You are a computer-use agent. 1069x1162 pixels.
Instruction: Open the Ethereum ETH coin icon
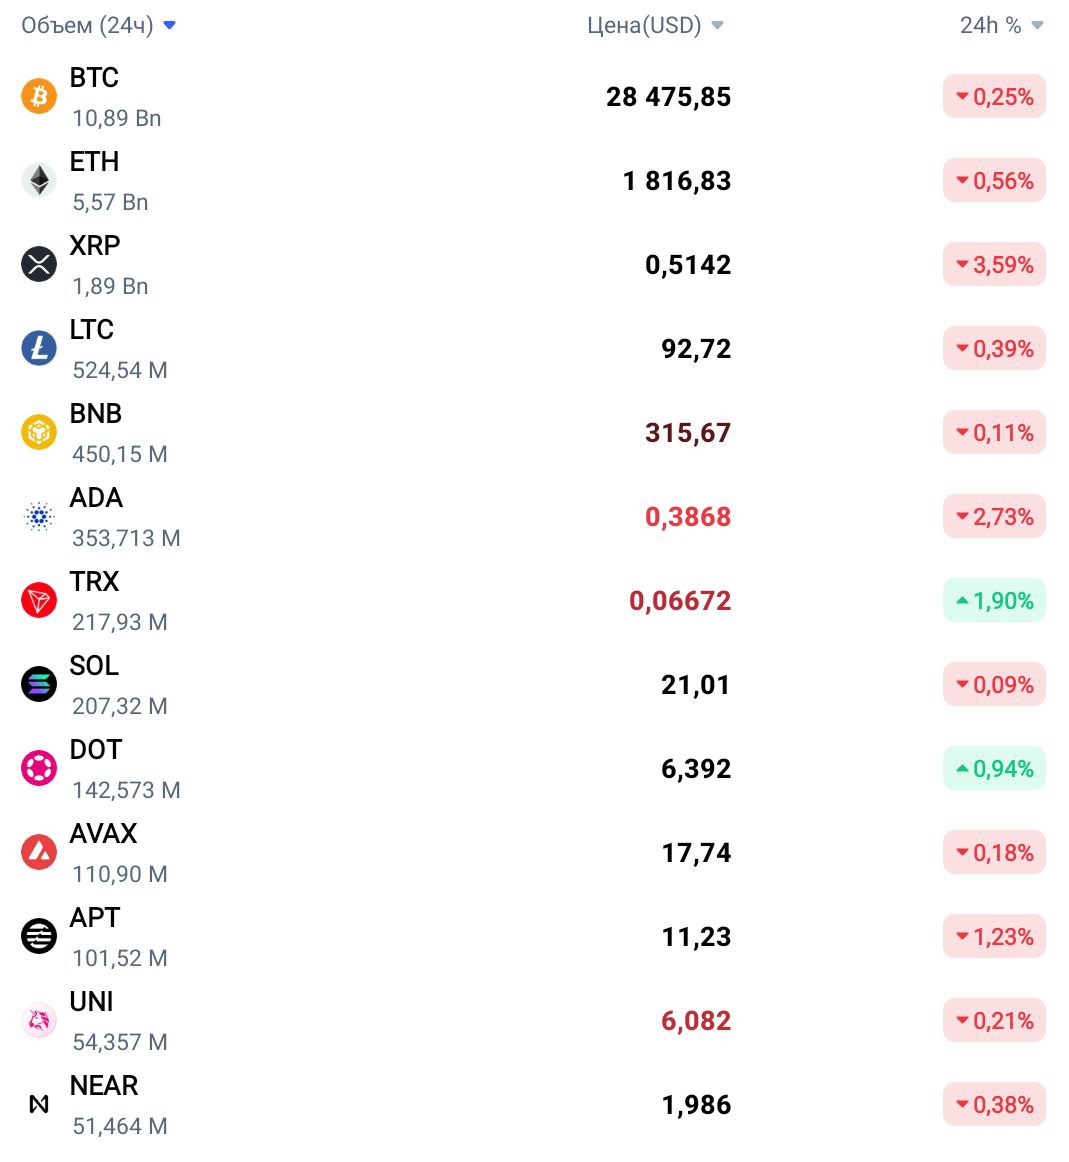(39, 180)
